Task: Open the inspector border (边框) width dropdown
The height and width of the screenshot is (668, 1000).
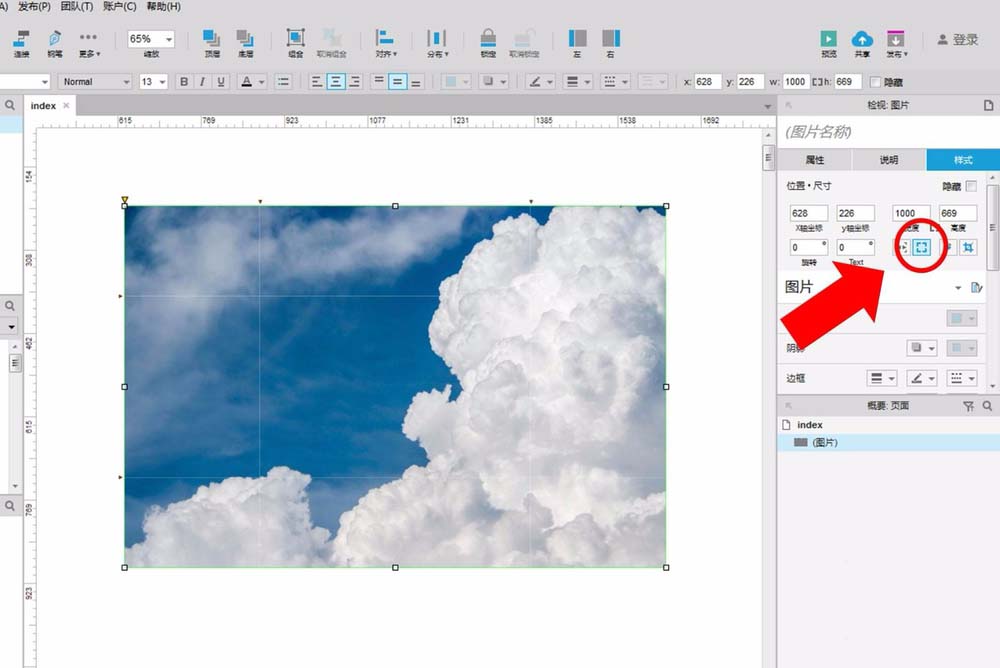Action: [x=882, y=378]
